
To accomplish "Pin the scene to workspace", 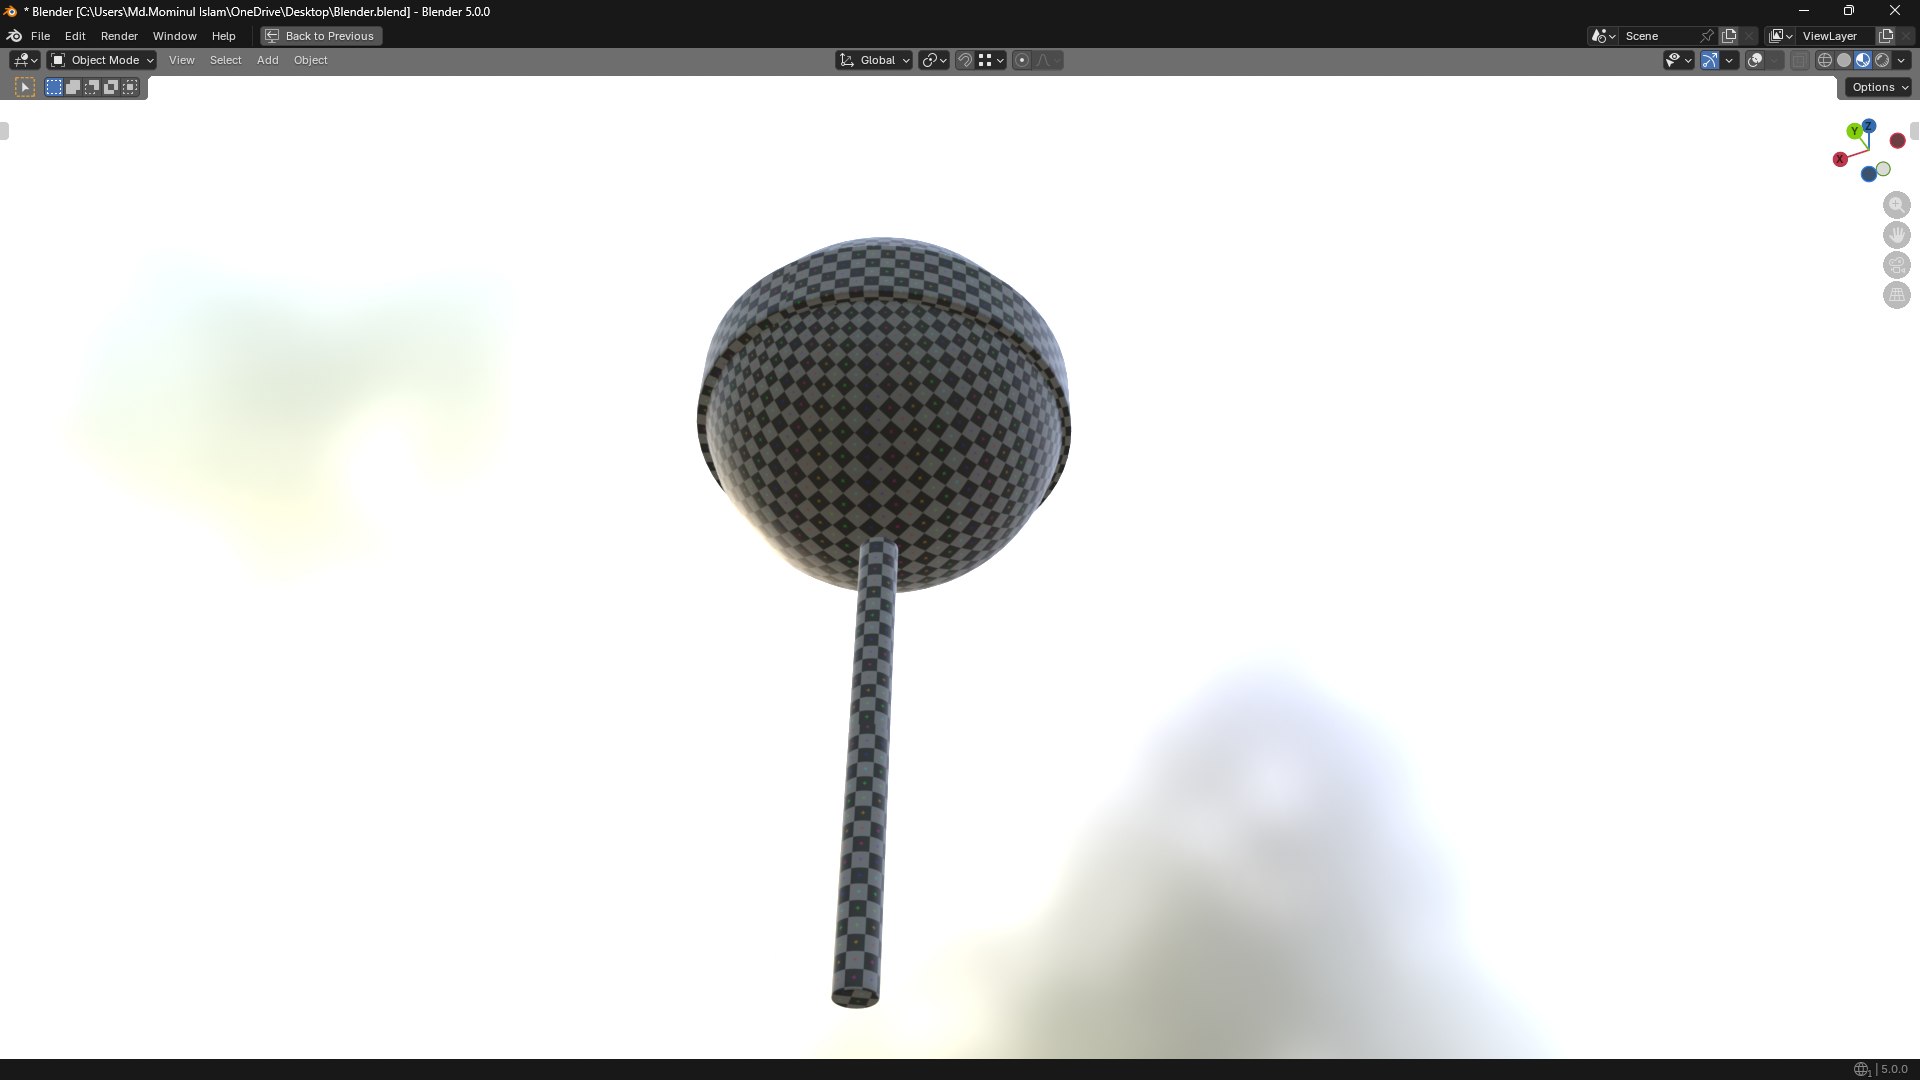I will (x=1707, y=36).
